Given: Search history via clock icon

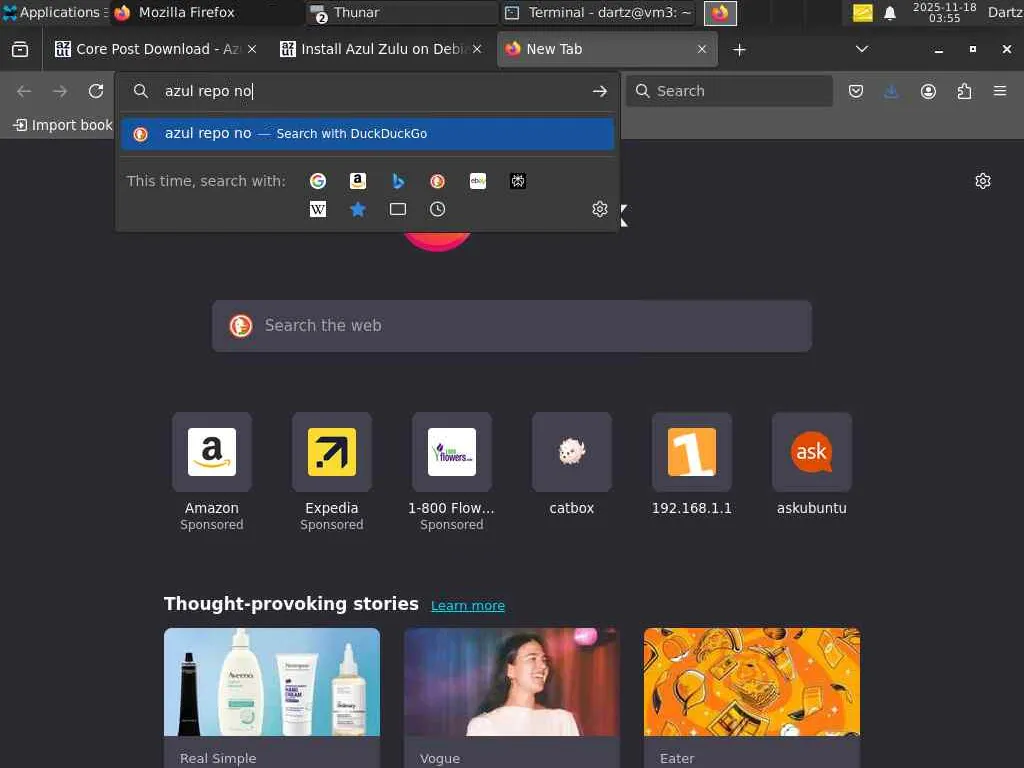Looking at the screenshot, I should click(438, 209).
